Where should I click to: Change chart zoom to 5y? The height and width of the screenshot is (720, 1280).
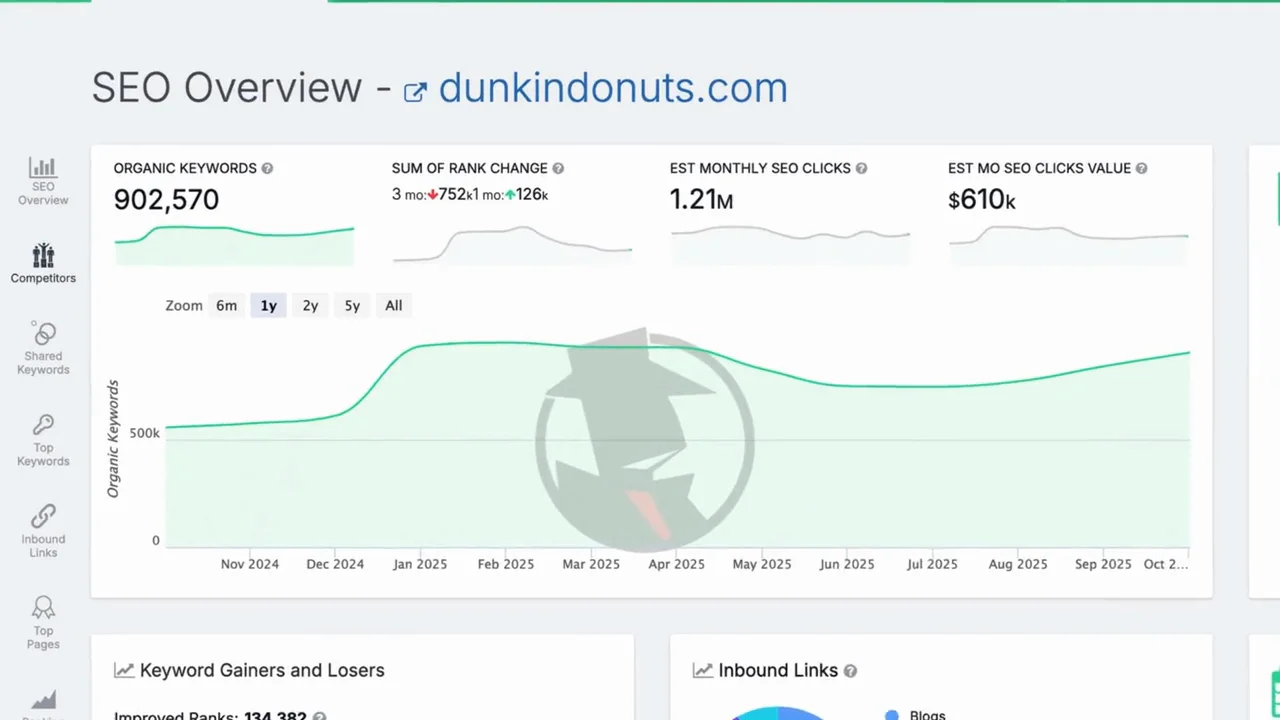pos(352,306)
